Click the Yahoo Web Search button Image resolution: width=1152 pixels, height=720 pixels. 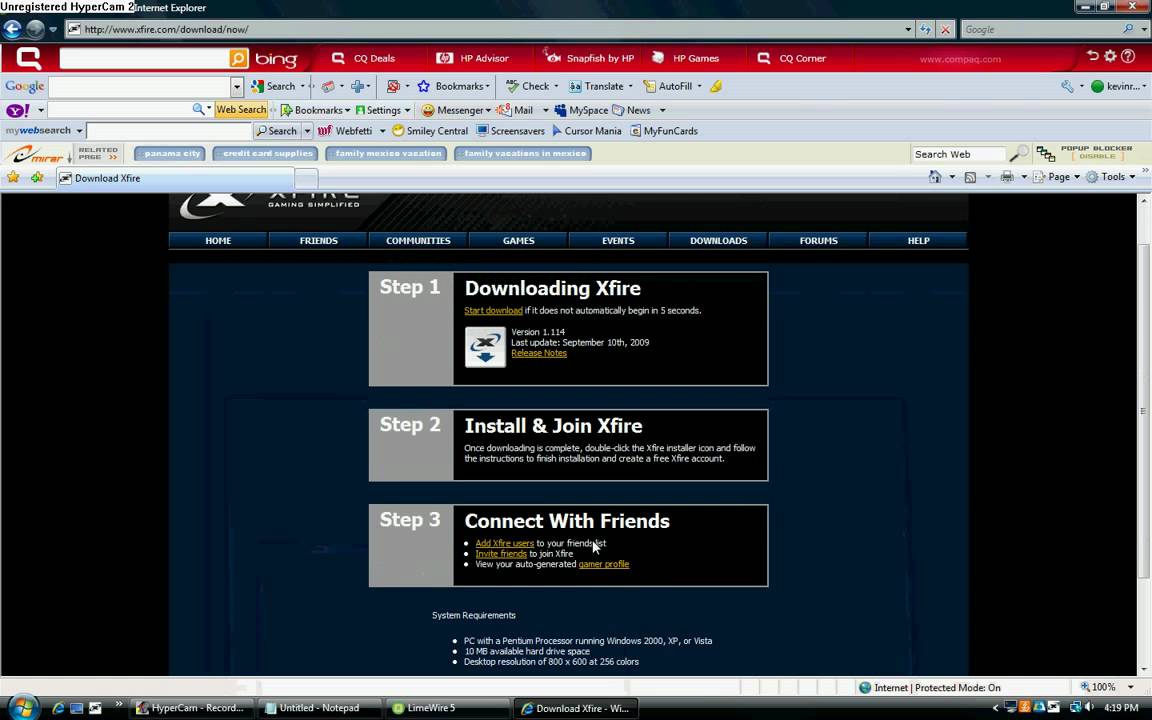tap(241, 109)
